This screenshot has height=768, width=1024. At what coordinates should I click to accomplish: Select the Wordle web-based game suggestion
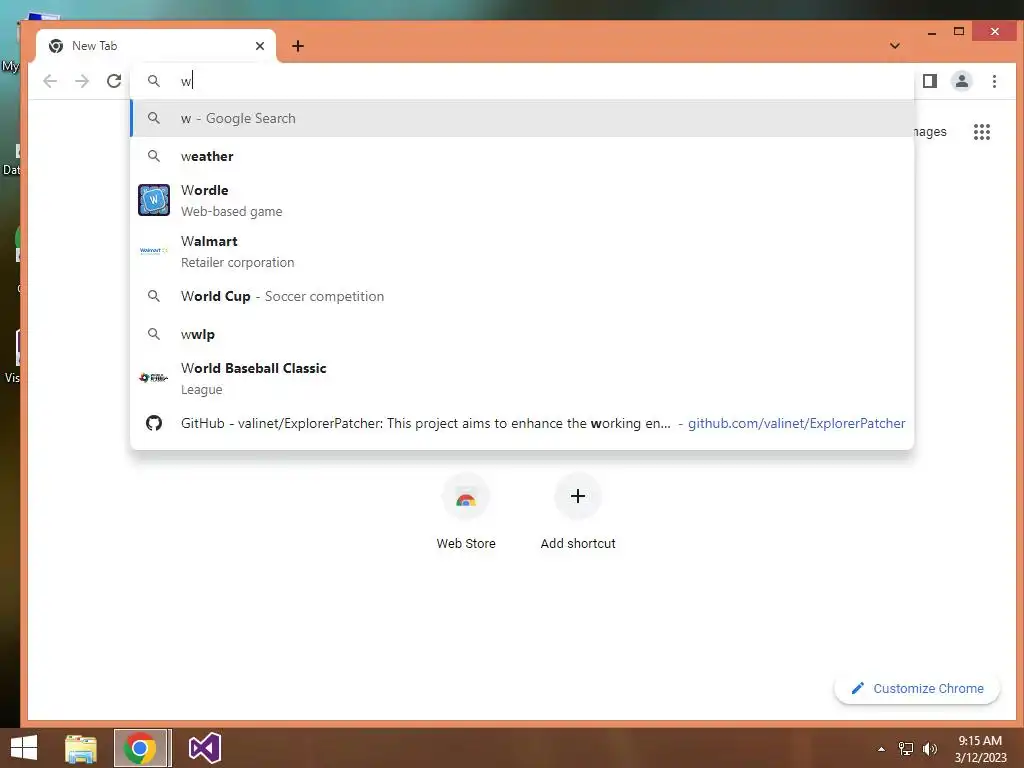coord(522,200)
